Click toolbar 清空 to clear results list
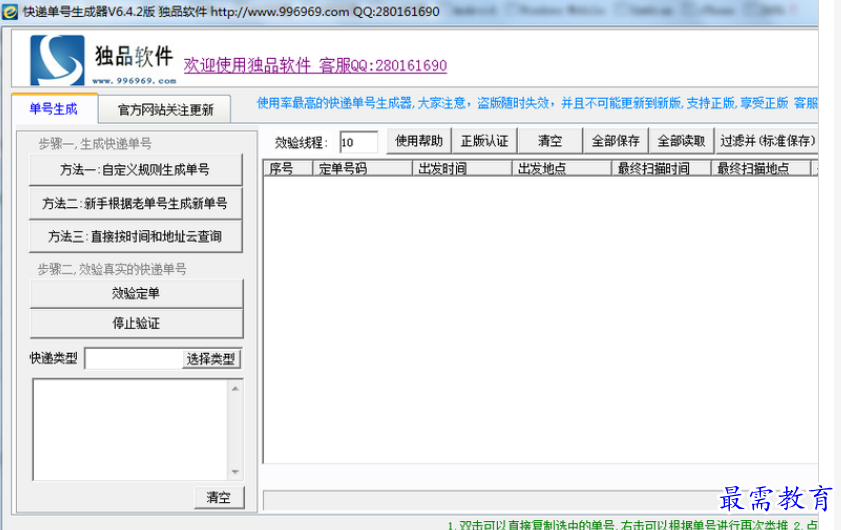The width and height of the screenshot is (841, 530). click(550, 141)
